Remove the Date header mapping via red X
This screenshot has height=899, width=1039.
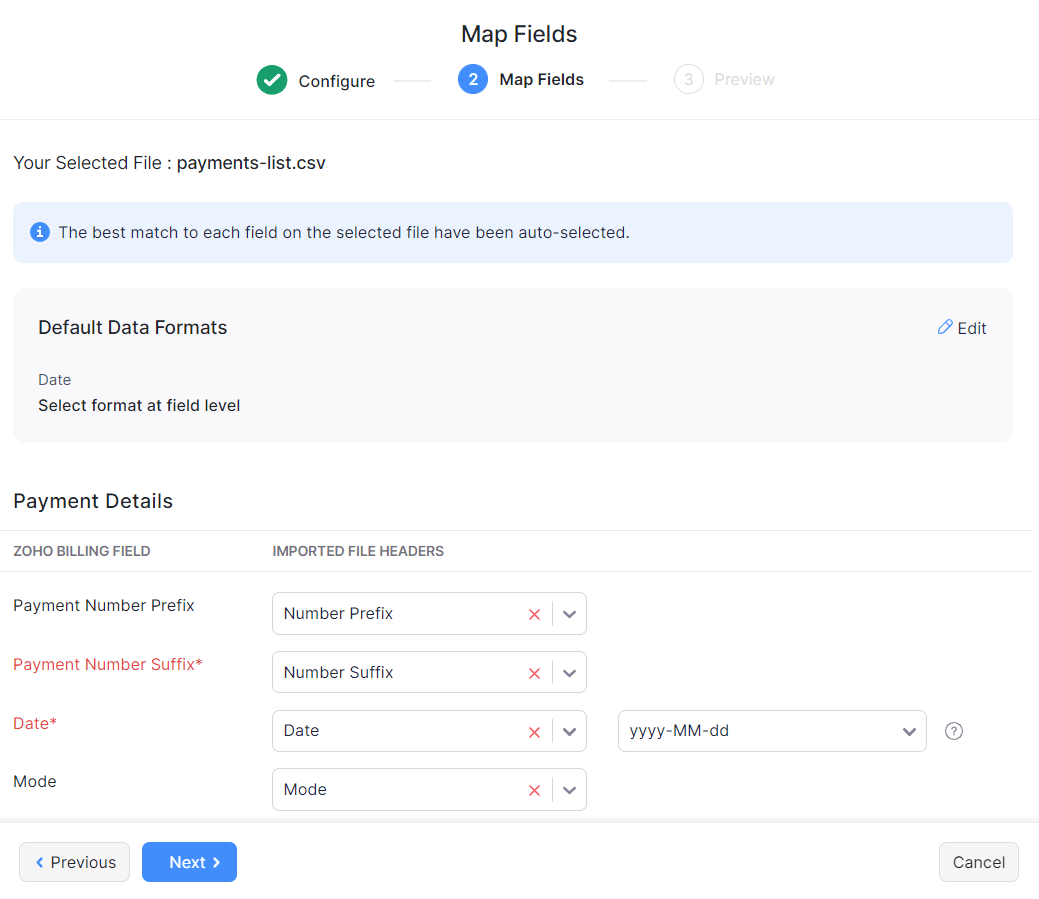(534, 732)
